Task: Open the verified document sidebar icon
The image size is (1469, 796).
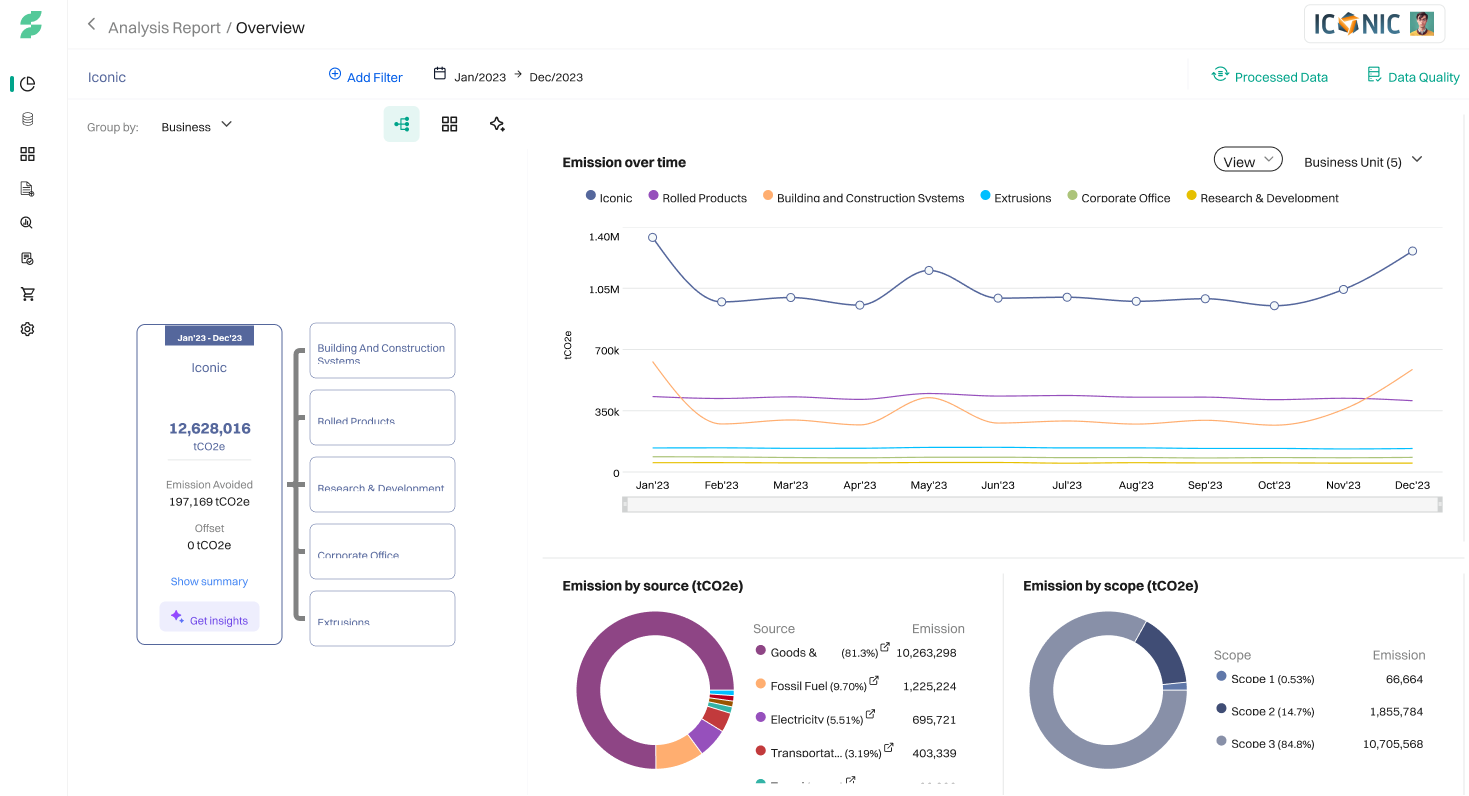Action: pyautogui.click(x=28, y=258)
